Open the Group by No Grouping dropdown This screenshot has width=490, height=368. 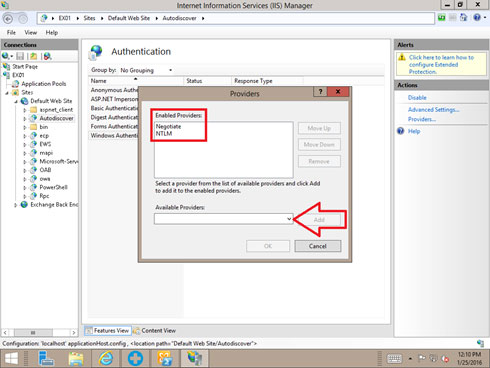[x=146, y=70]
